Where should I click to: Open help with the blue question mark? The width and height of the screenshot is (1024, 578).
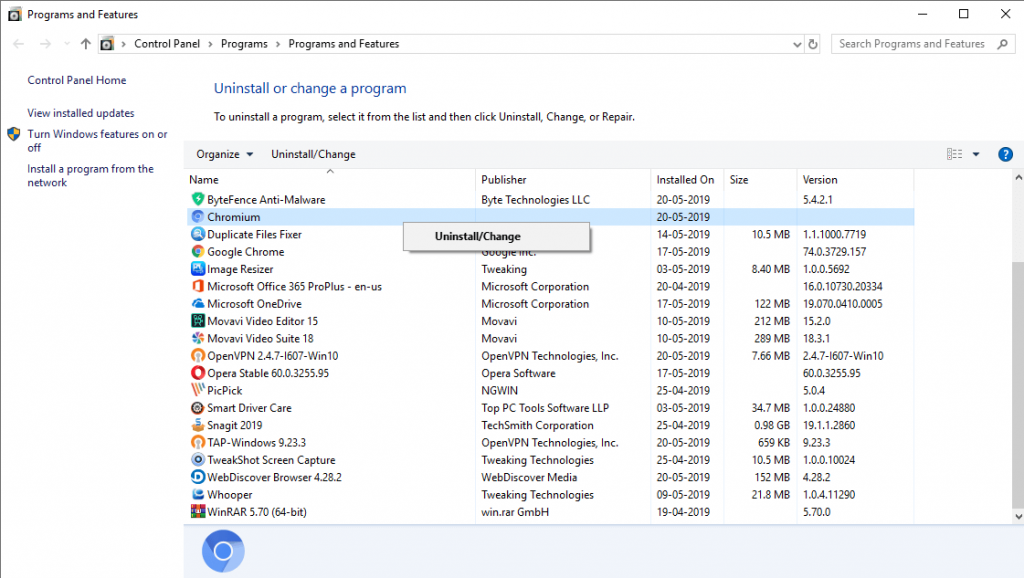1005,154
